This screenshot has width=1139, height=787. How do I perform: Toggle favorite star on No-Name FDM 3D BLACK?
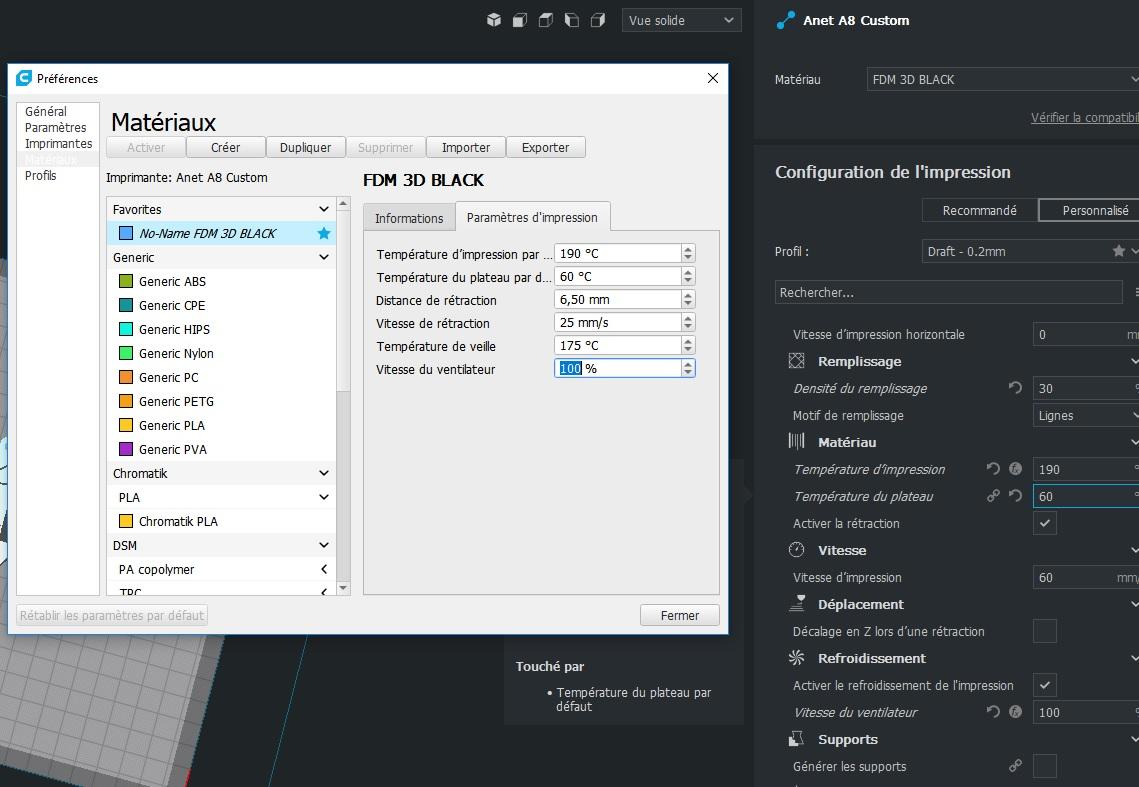click(x=324, y=233)
